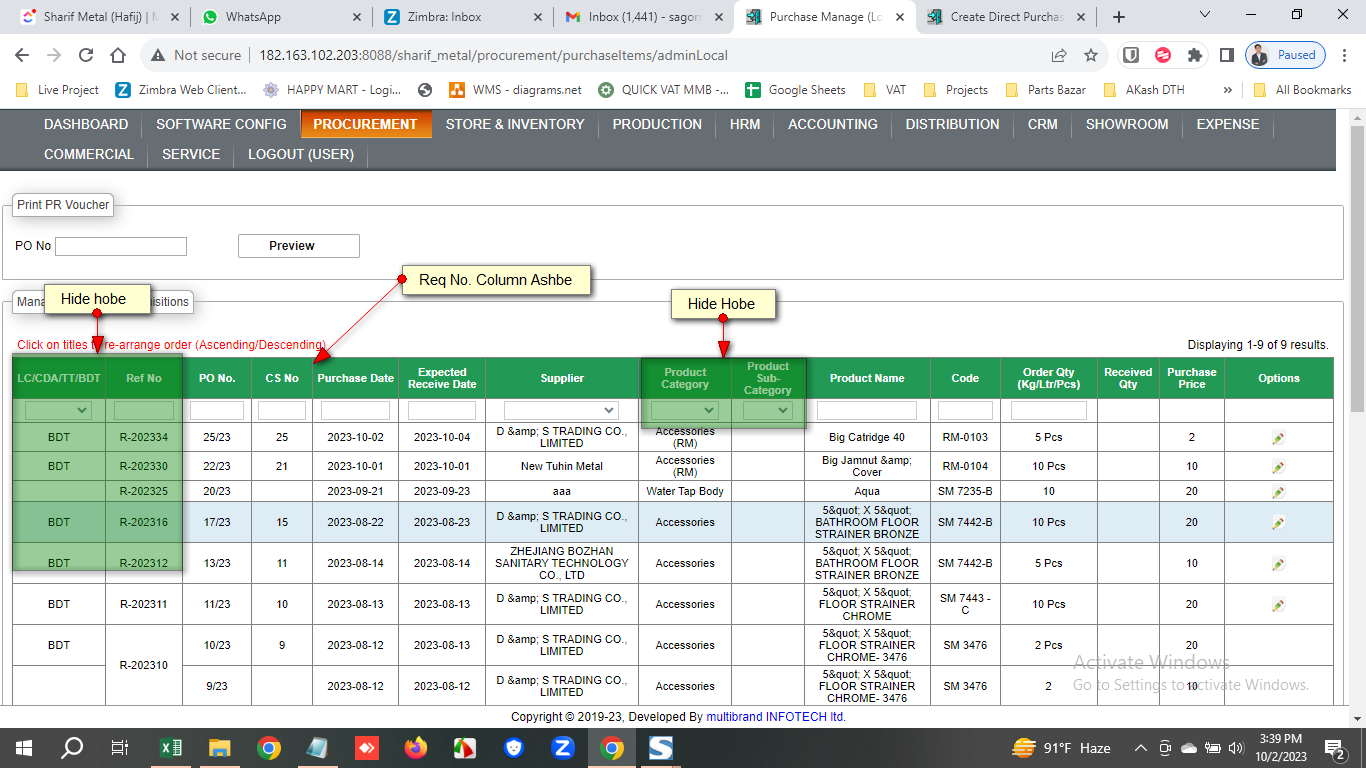
Task: Click edit pencil icon for PO 20/23
Action: coord(1278,492)
